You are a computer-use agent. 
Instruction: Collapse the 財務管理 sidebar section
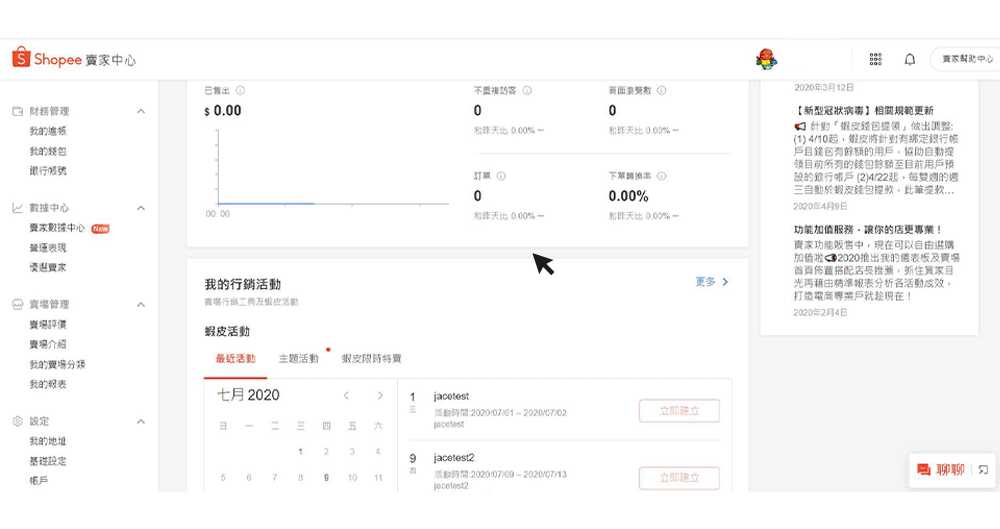click(x=141, y=111)
